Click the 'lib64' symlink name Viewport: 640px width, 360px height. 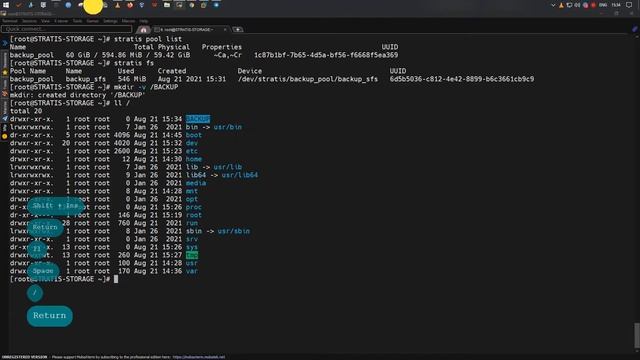pyautogui.click(x=196, y=175)
